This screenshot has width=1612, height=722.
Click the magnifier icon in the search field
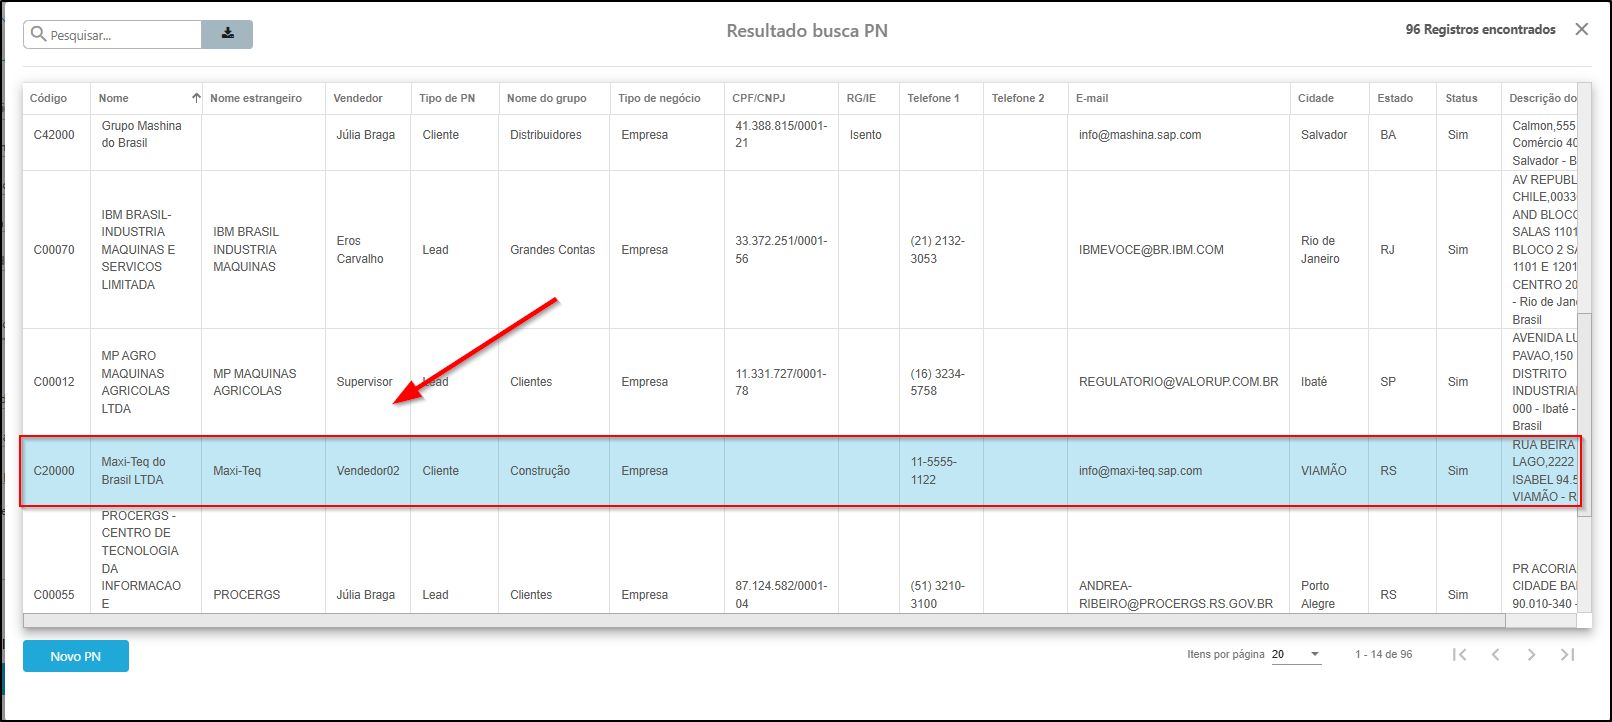(38, 35)
